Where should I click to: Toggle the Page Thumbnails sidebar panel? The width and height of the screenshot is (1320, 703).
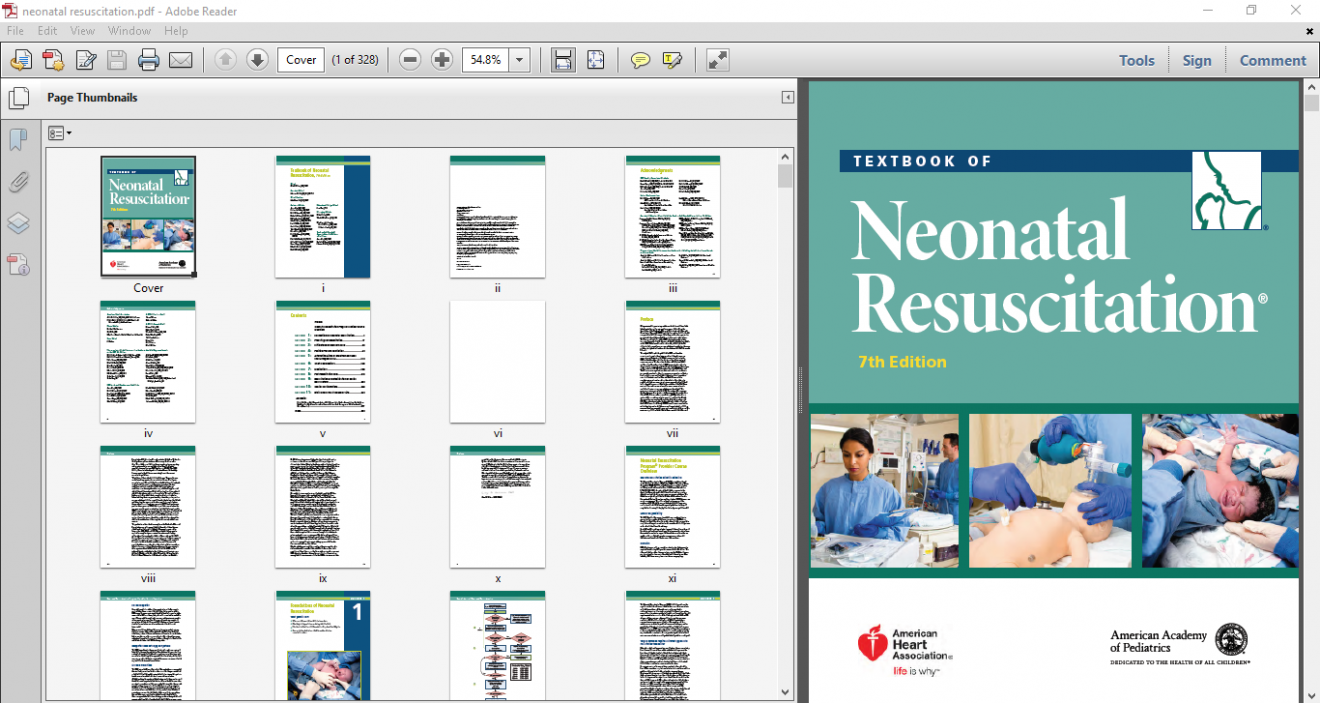[x=19, y=97]
